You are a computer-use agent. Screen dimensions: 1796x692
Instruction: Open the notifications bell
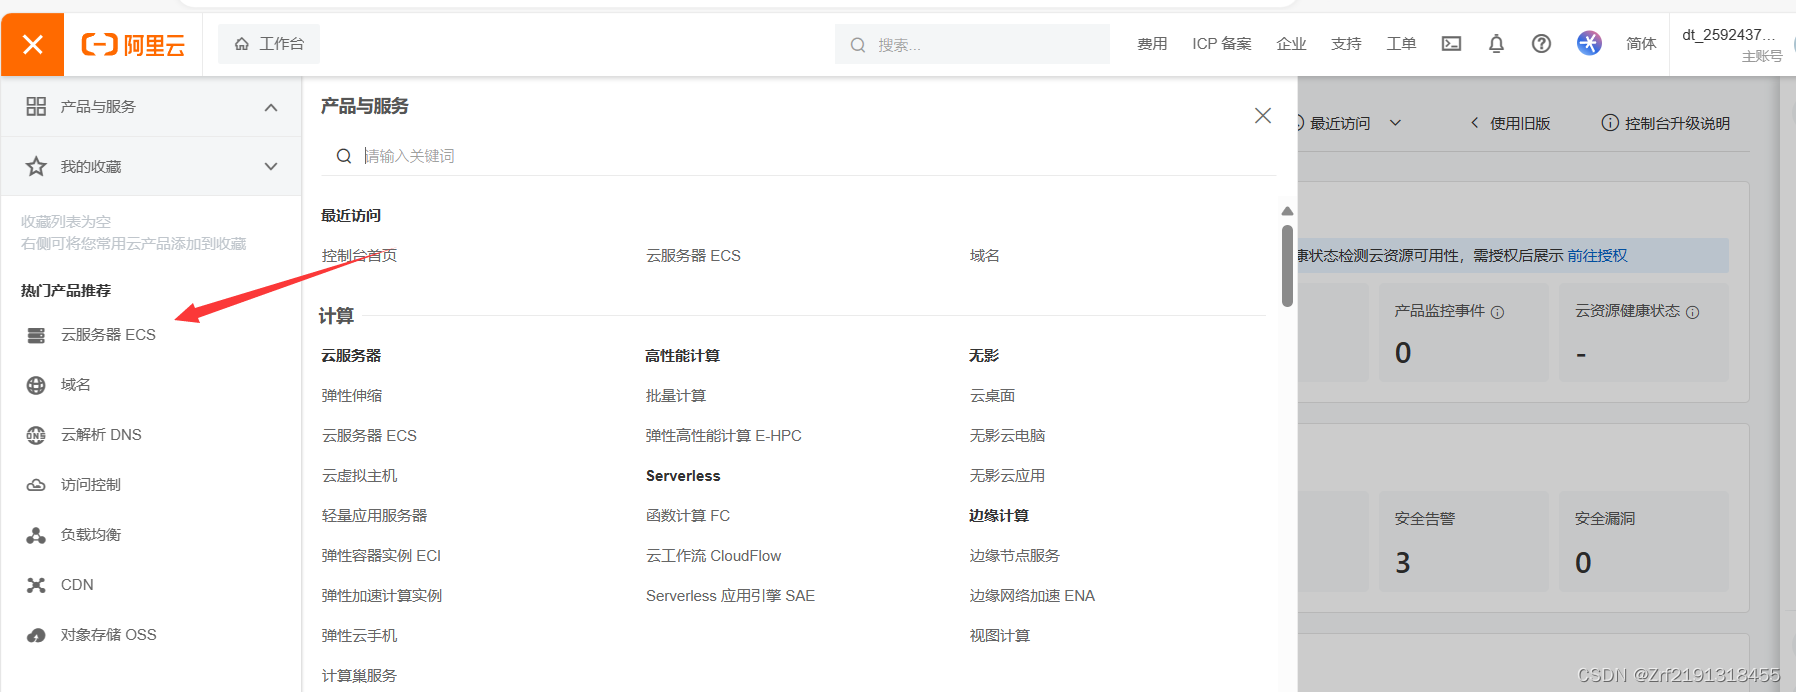point(1496,44)
